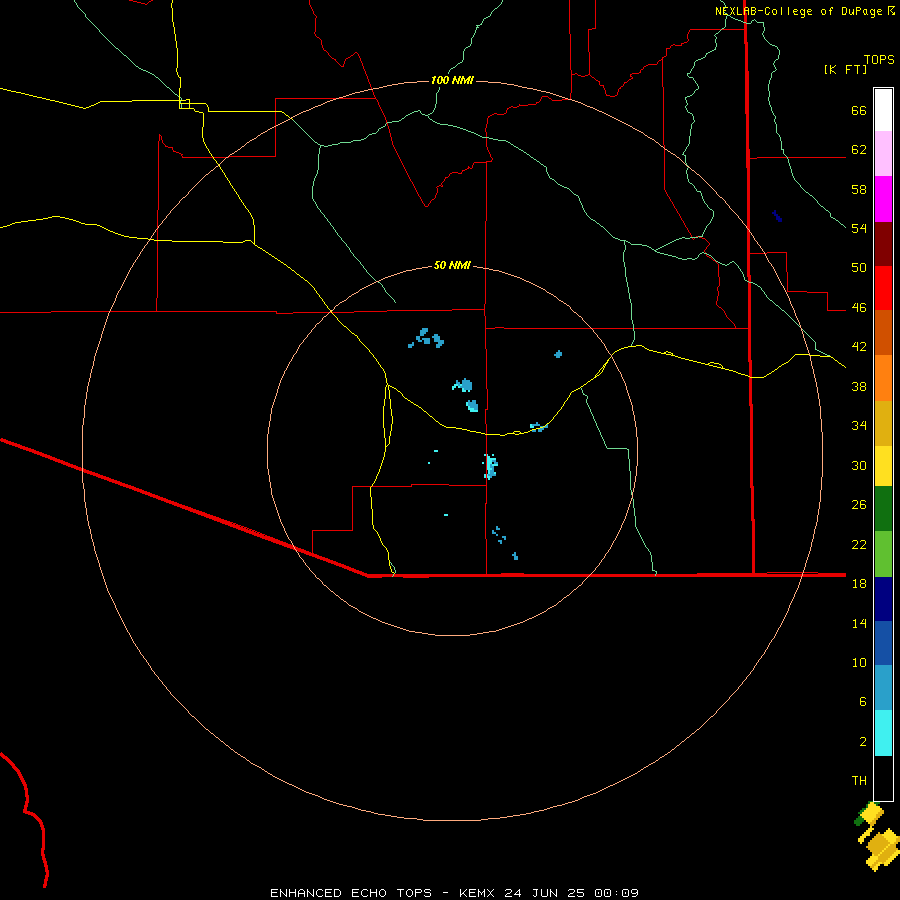Click the '00:09' time stamp
The height and width of the screenshot is (900, 900).
(x=616, y=893)
